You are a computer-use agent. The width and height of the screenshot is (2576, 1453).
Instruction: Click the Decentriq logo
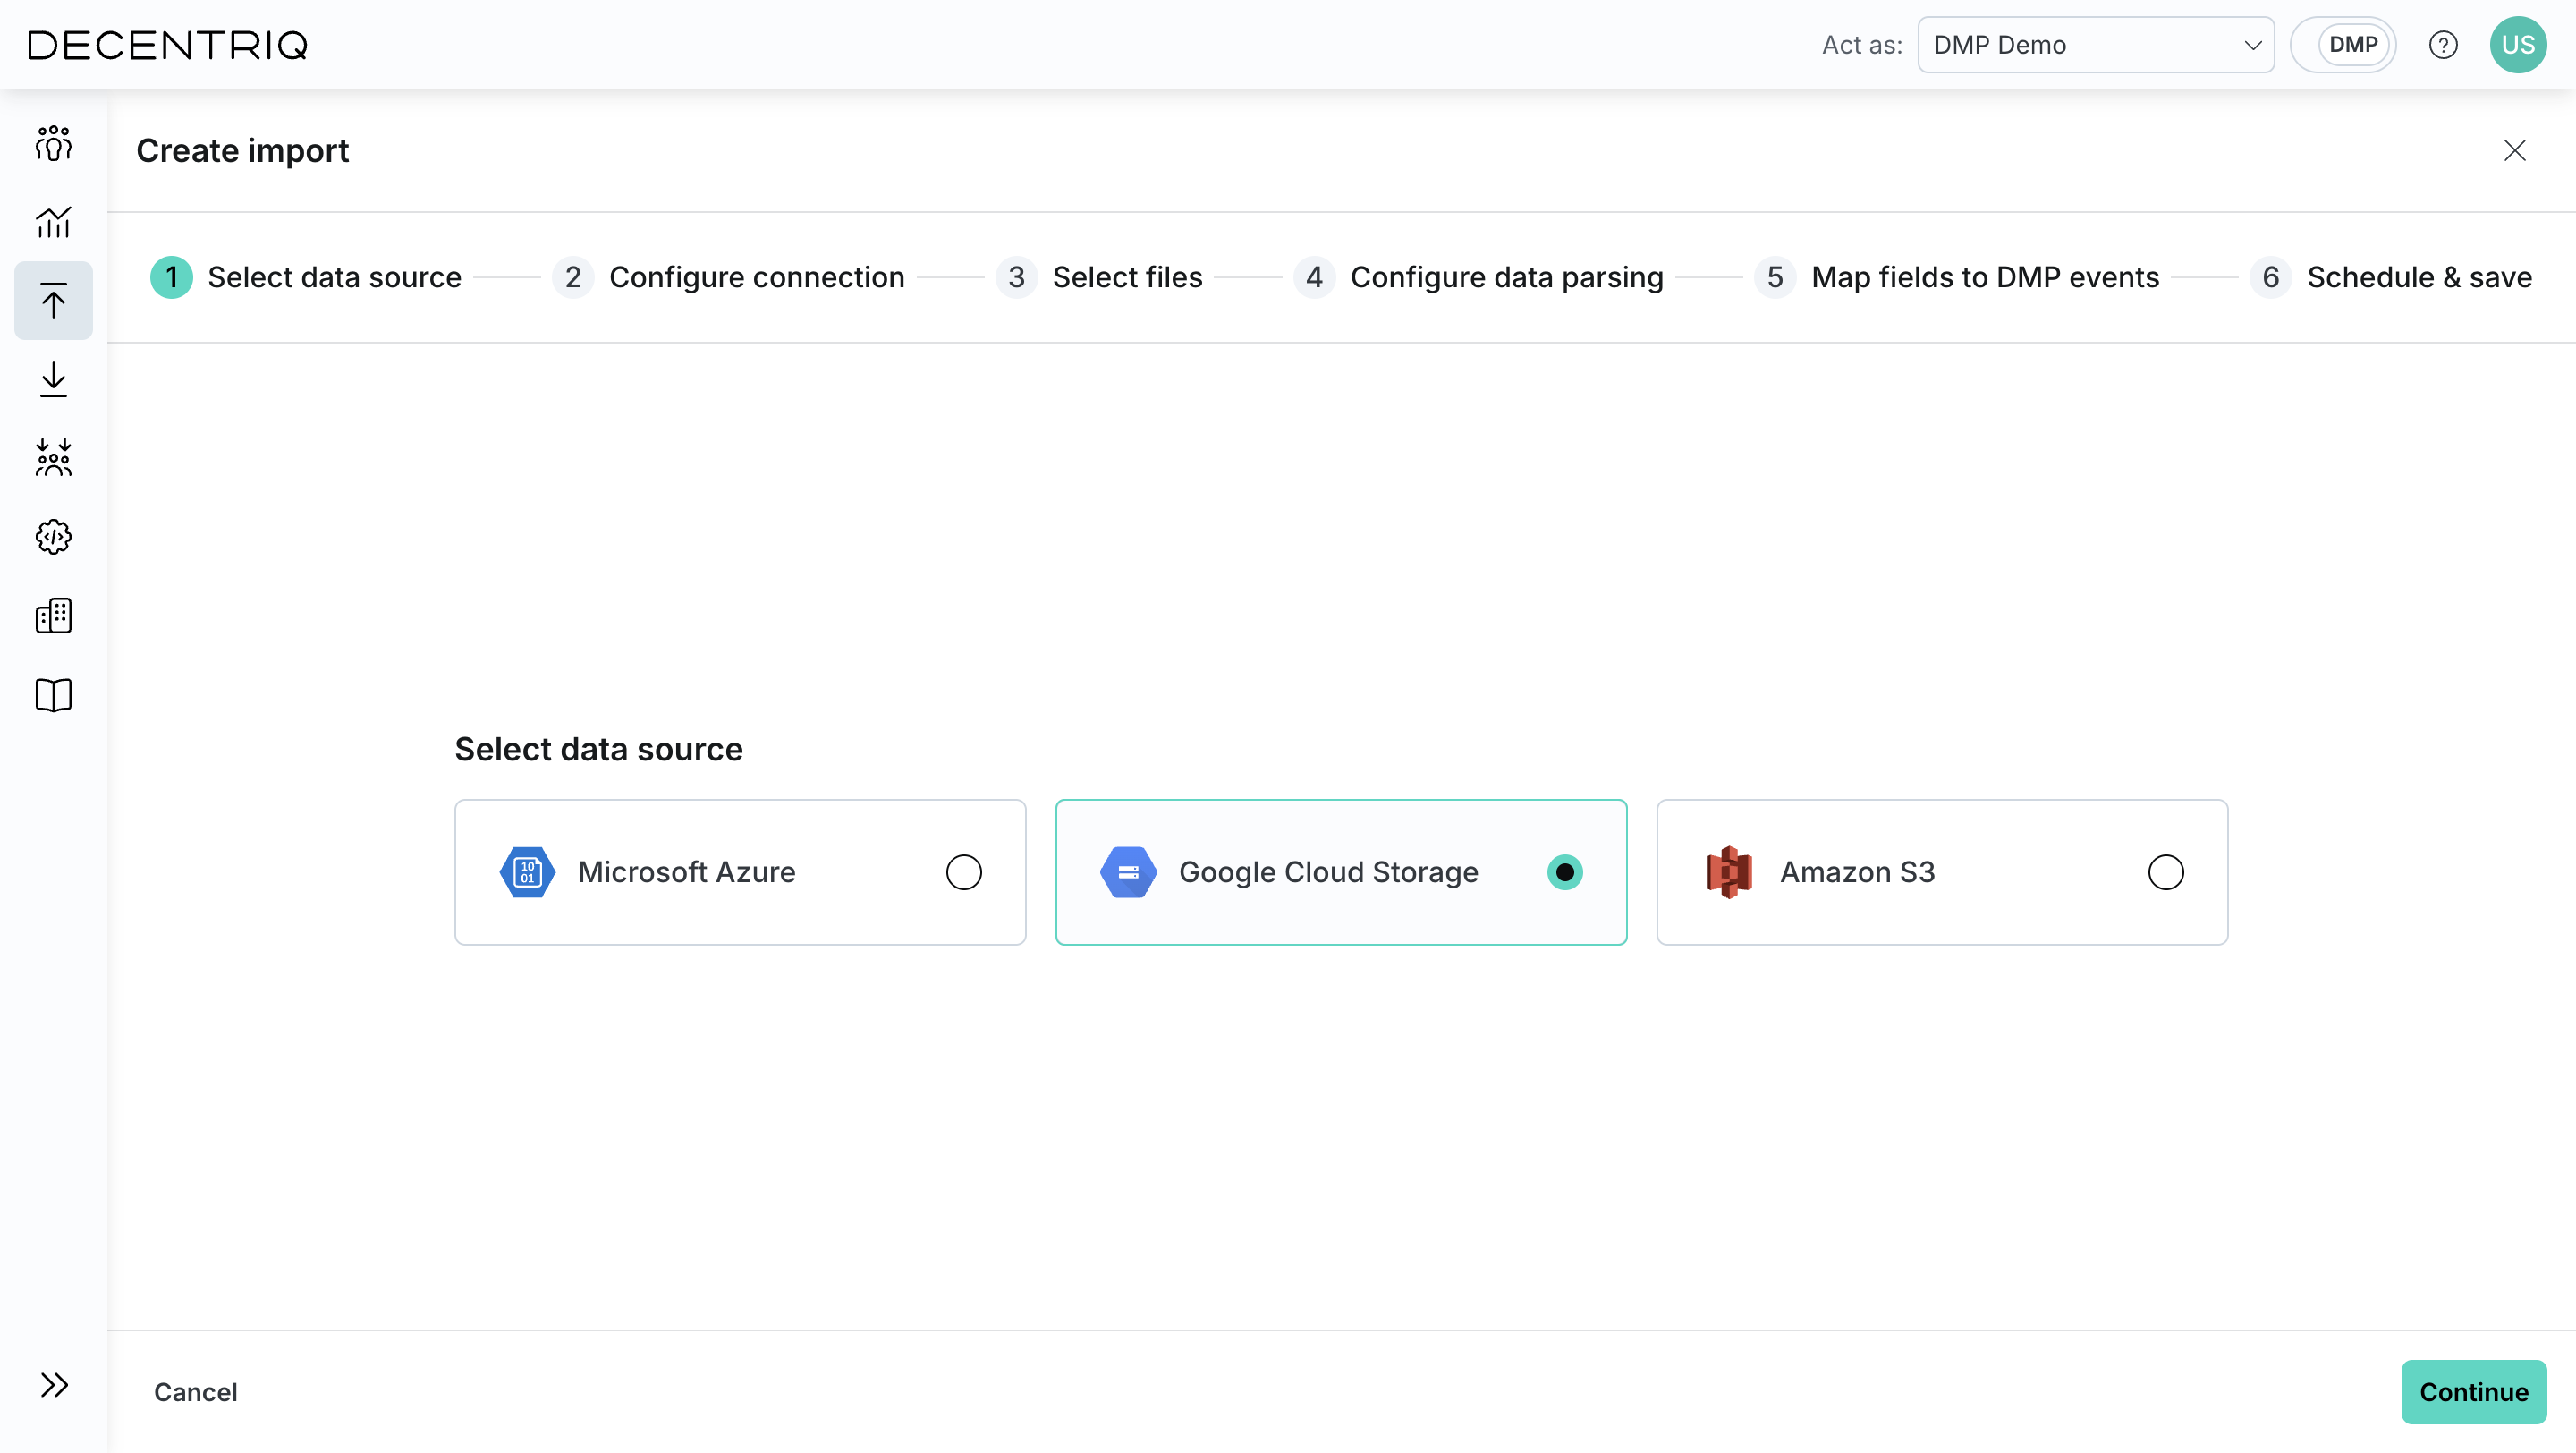[168, 45]
